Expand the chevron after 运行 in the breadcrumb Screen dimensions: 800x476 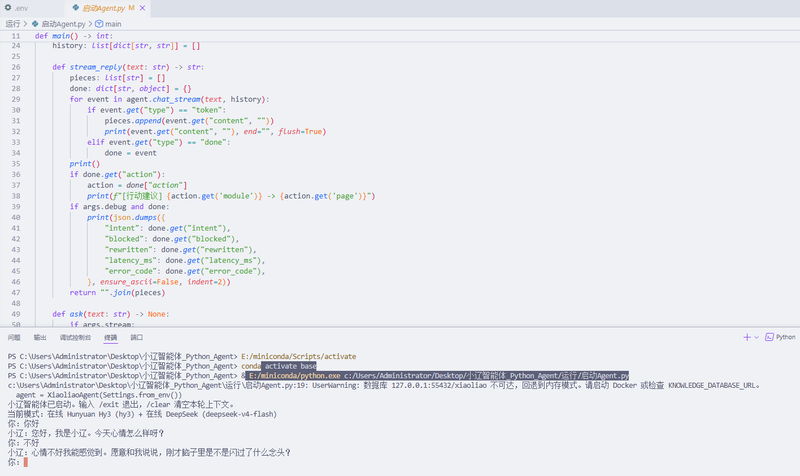point(26,23)
